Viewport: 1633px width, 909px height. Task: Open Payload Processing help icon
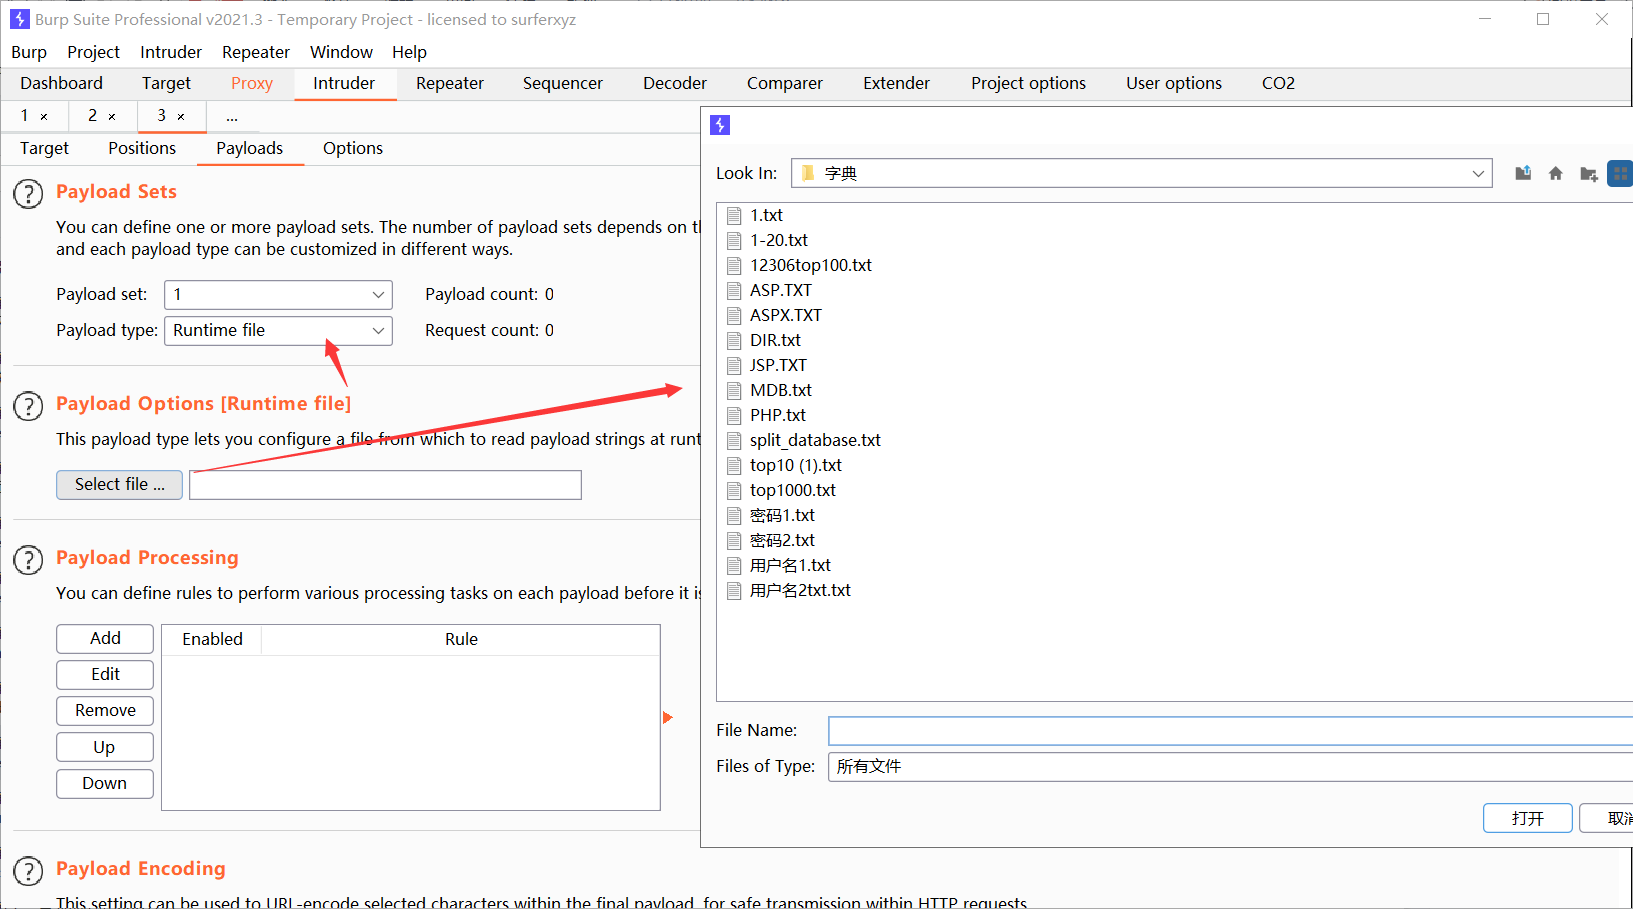[28, 560]
